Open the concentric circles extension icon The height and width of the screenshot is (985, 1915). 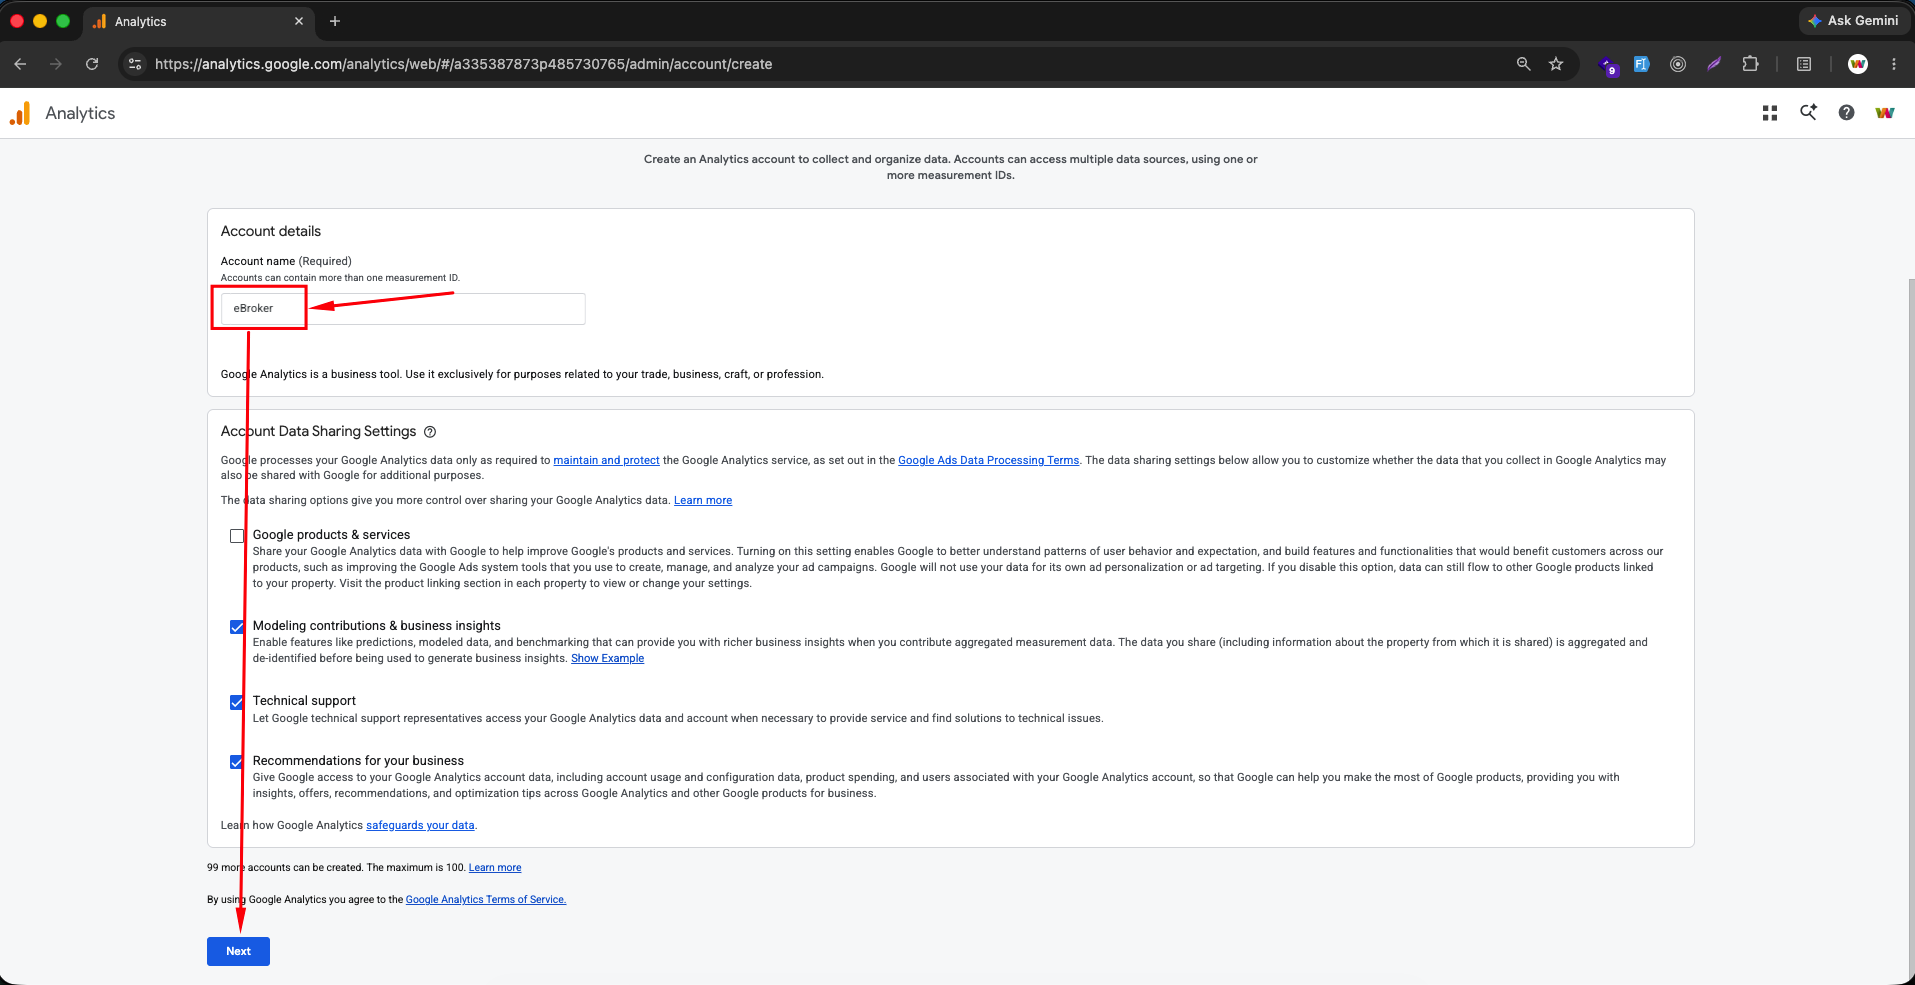[1678, 64]
